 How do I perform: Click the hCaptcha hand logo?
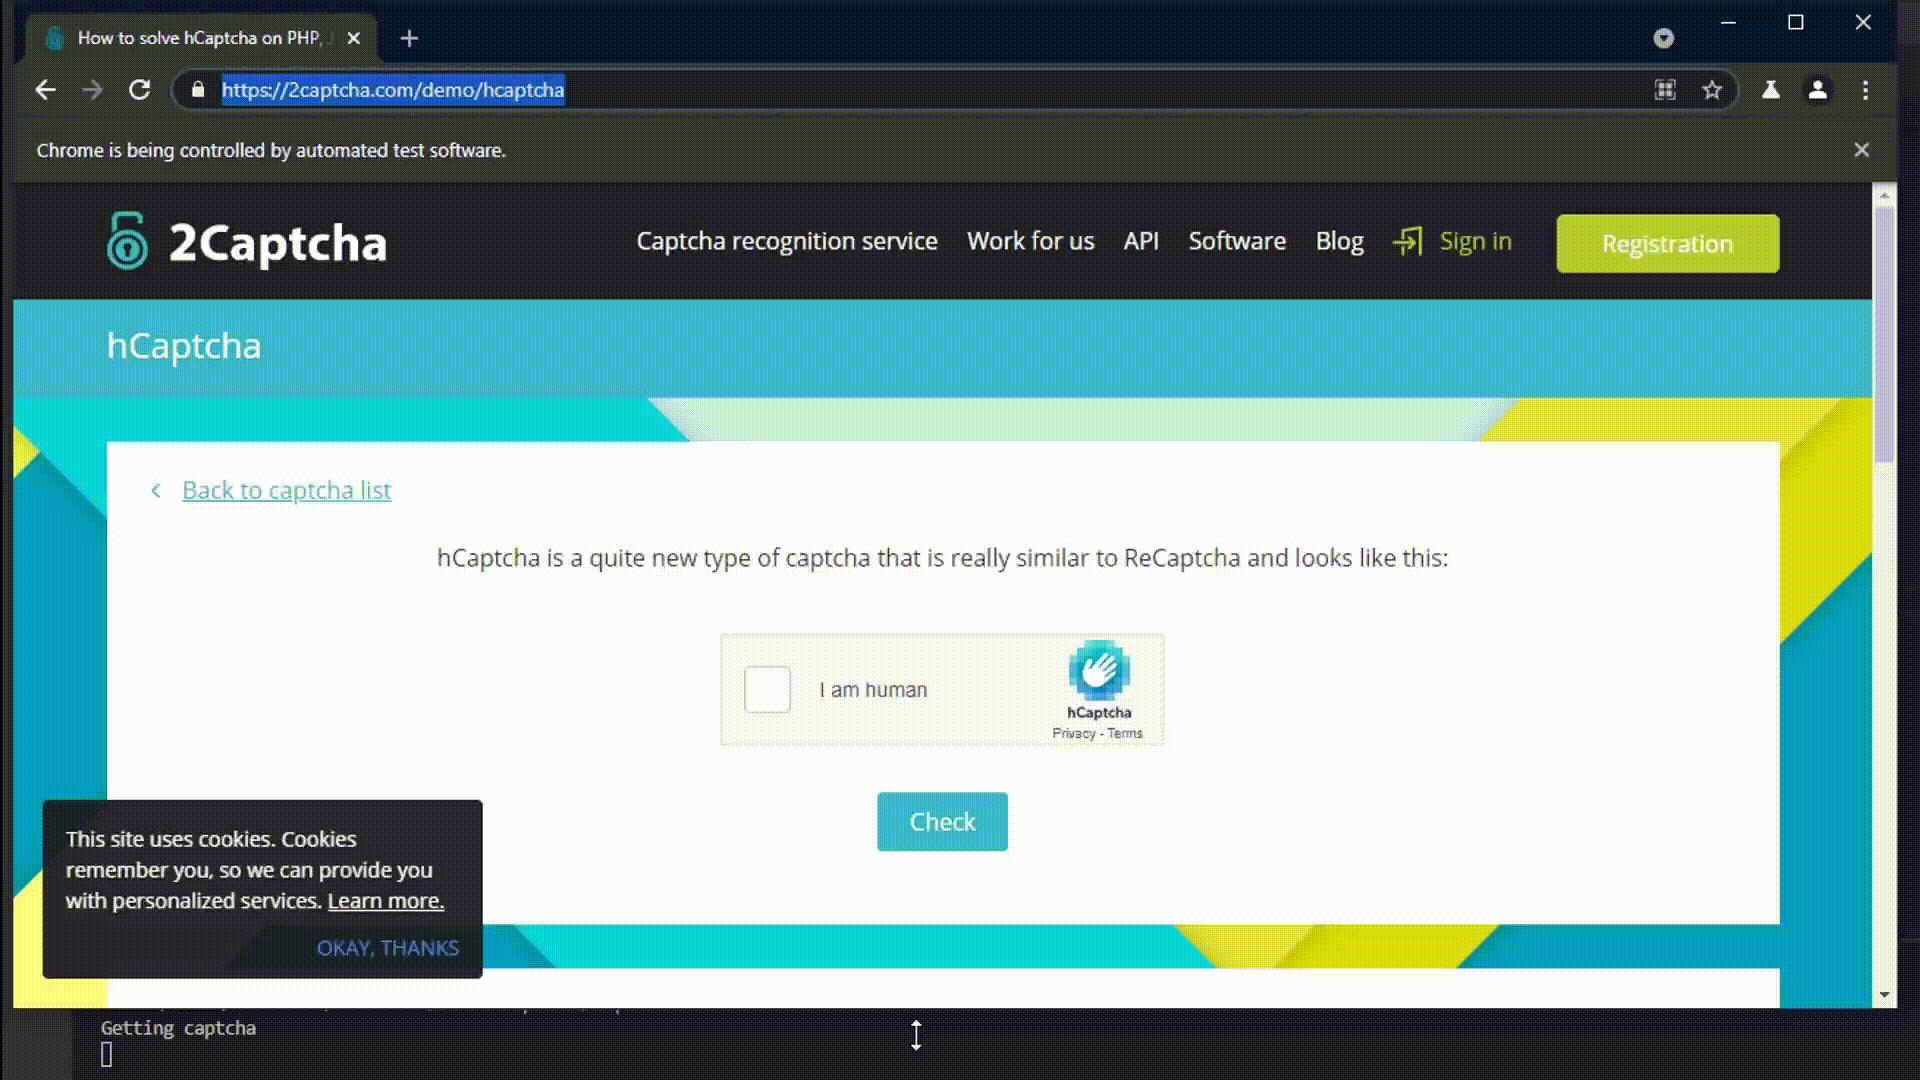1099,670
